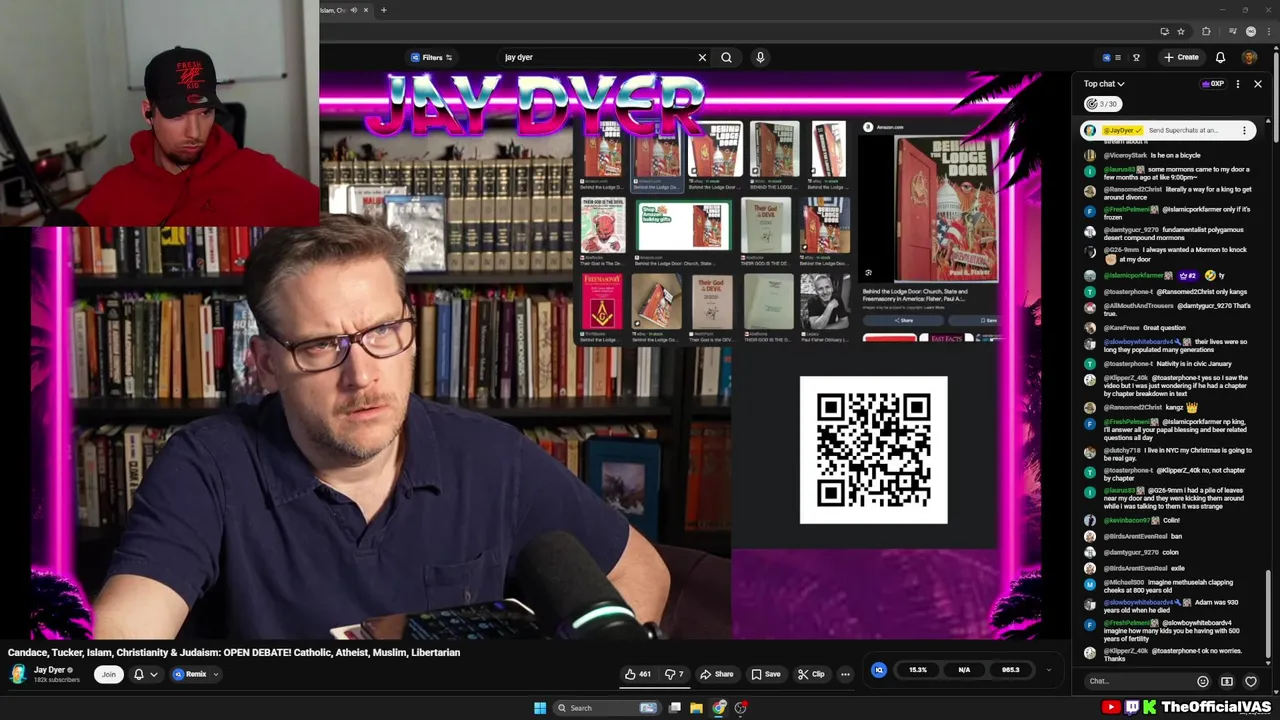Bookmark this page with star icon
This screenshot has width=1280, height=720.
[1181, 31]
